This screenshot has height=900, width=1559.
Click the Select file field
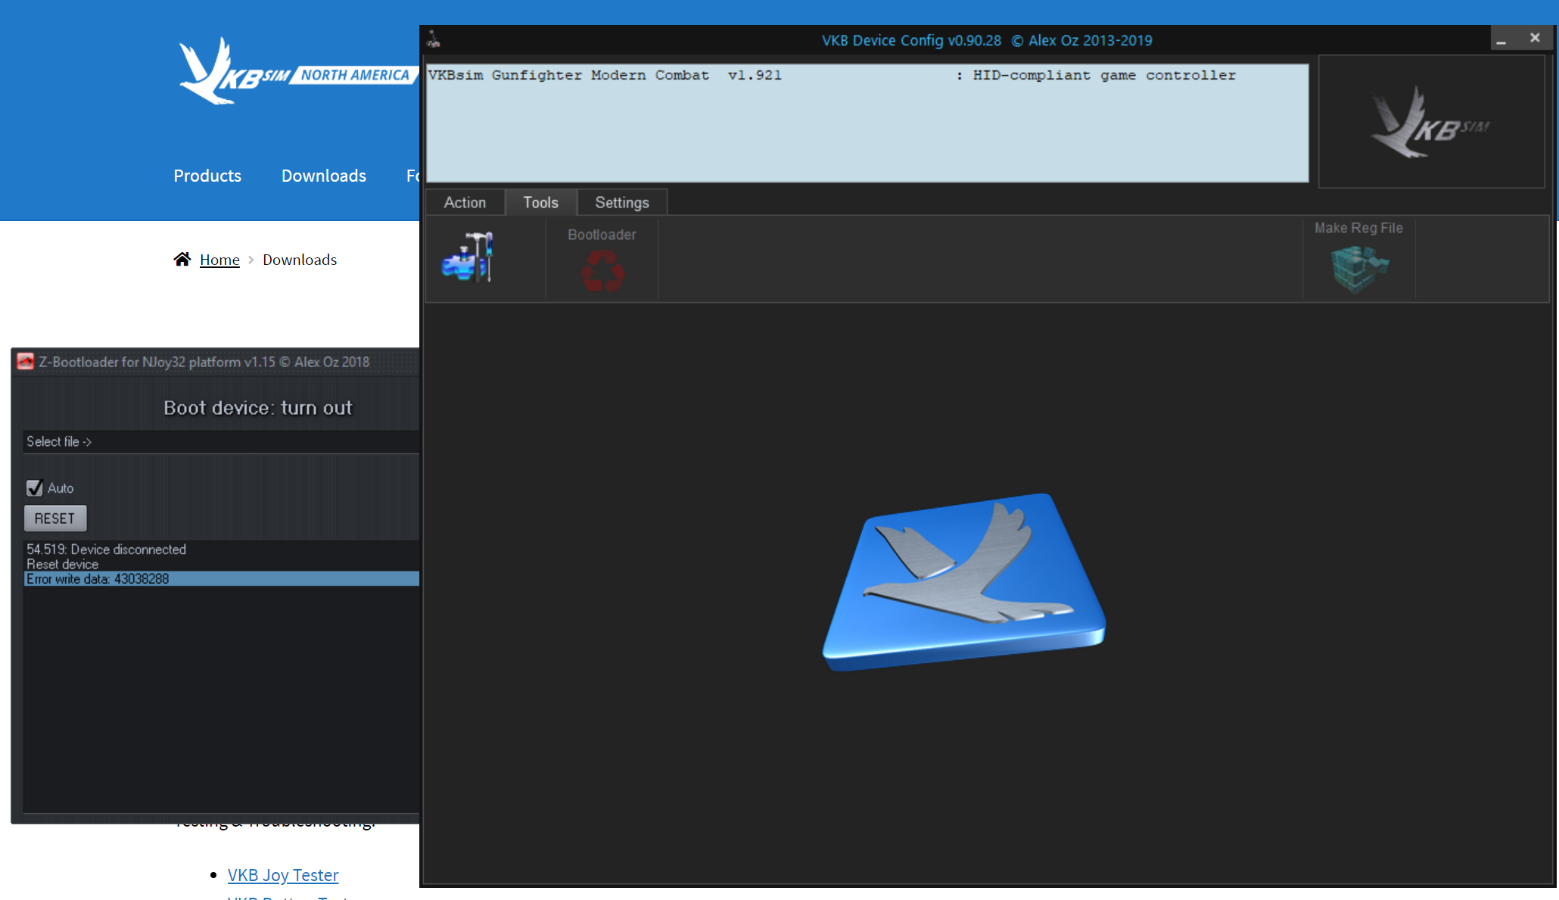click(x=220, y=442)
